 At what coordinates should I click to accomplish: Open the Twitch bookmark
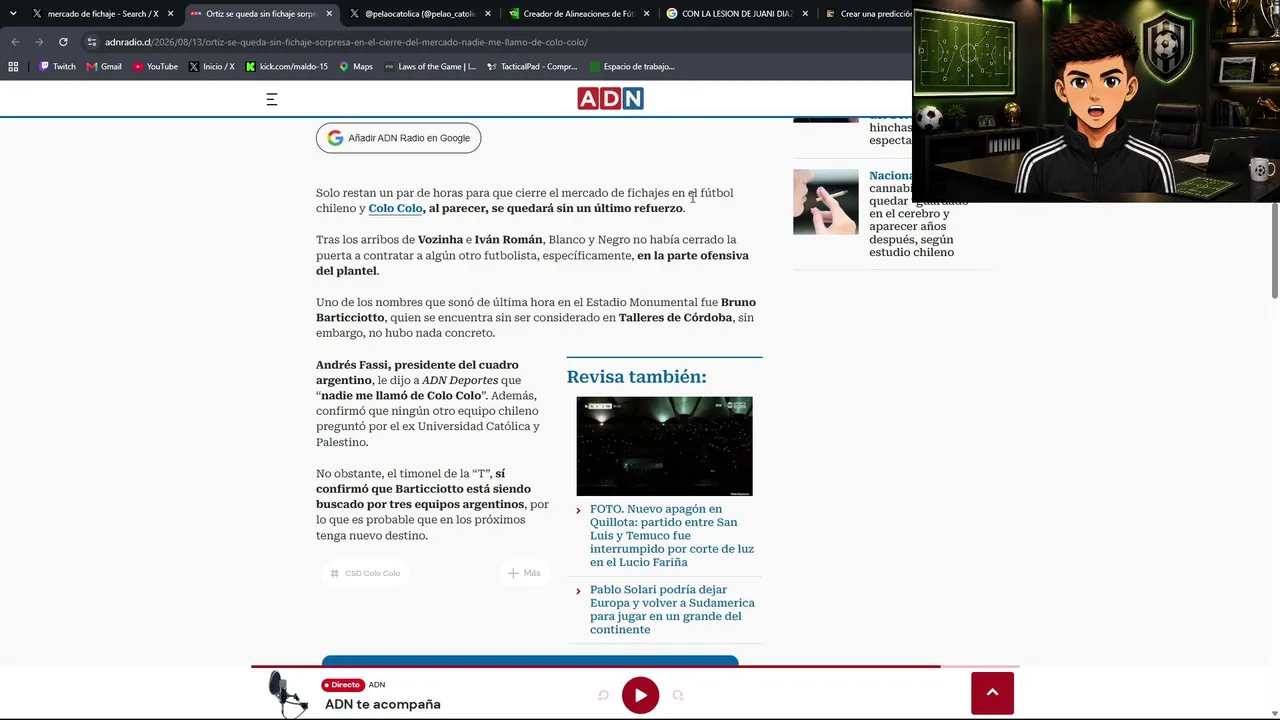[x=57, y=67]
